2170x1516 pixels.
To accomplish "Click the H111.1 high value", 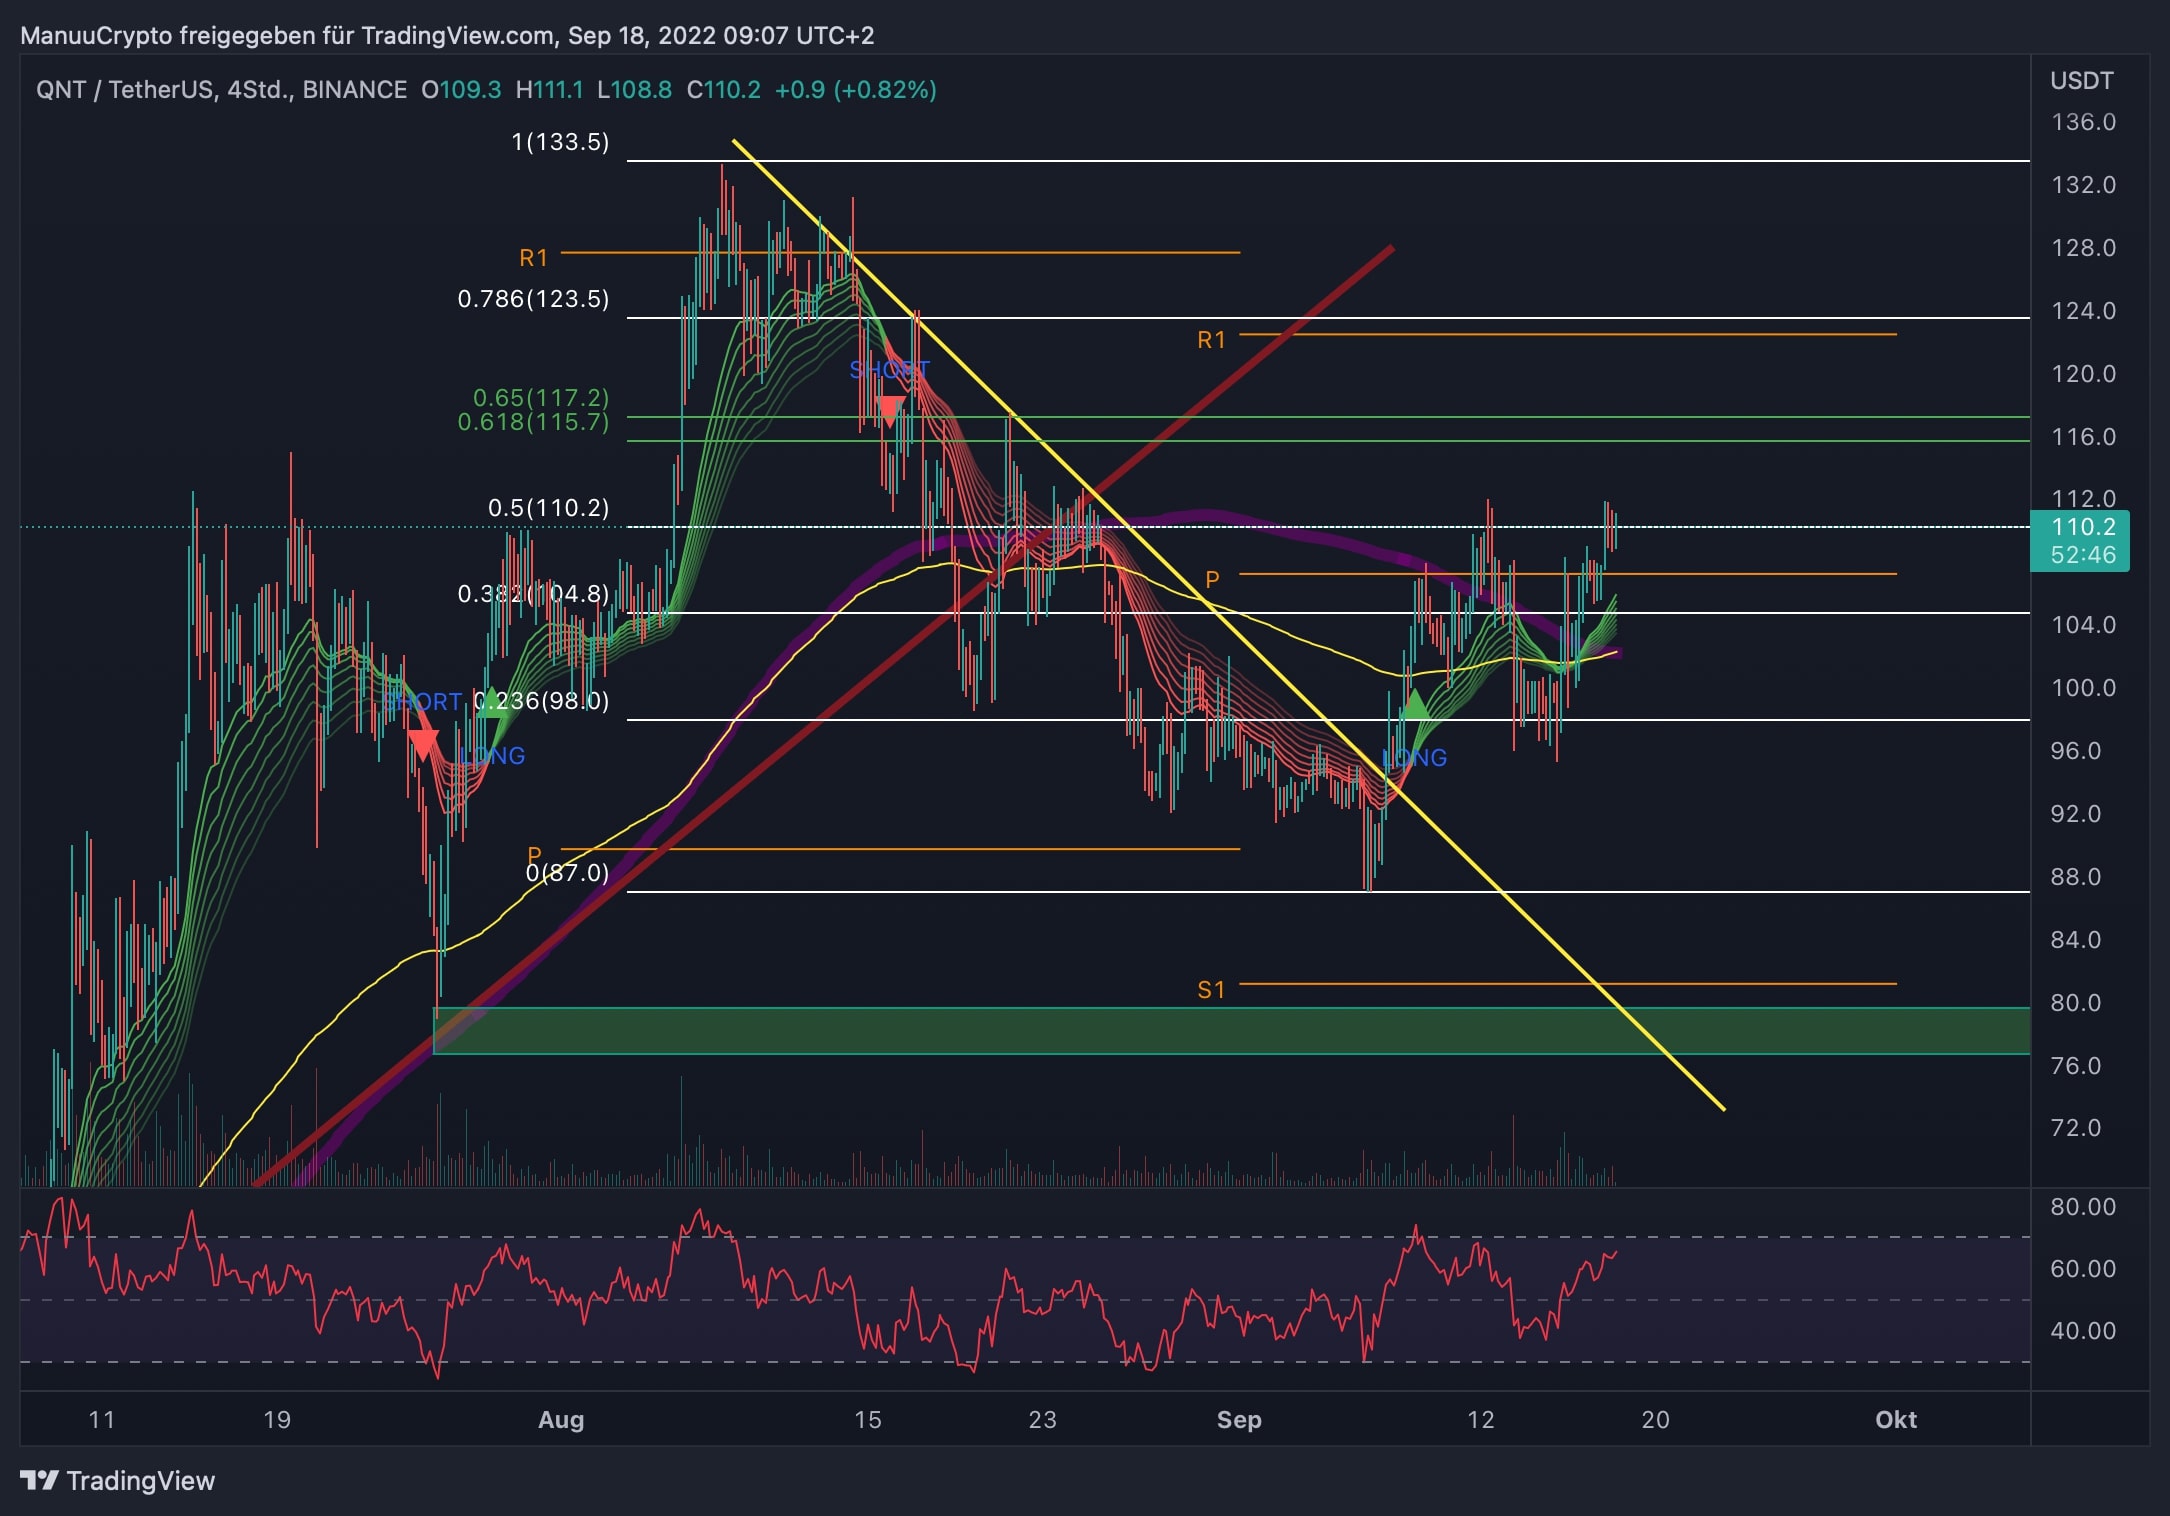I will click(x=550, y=90).
